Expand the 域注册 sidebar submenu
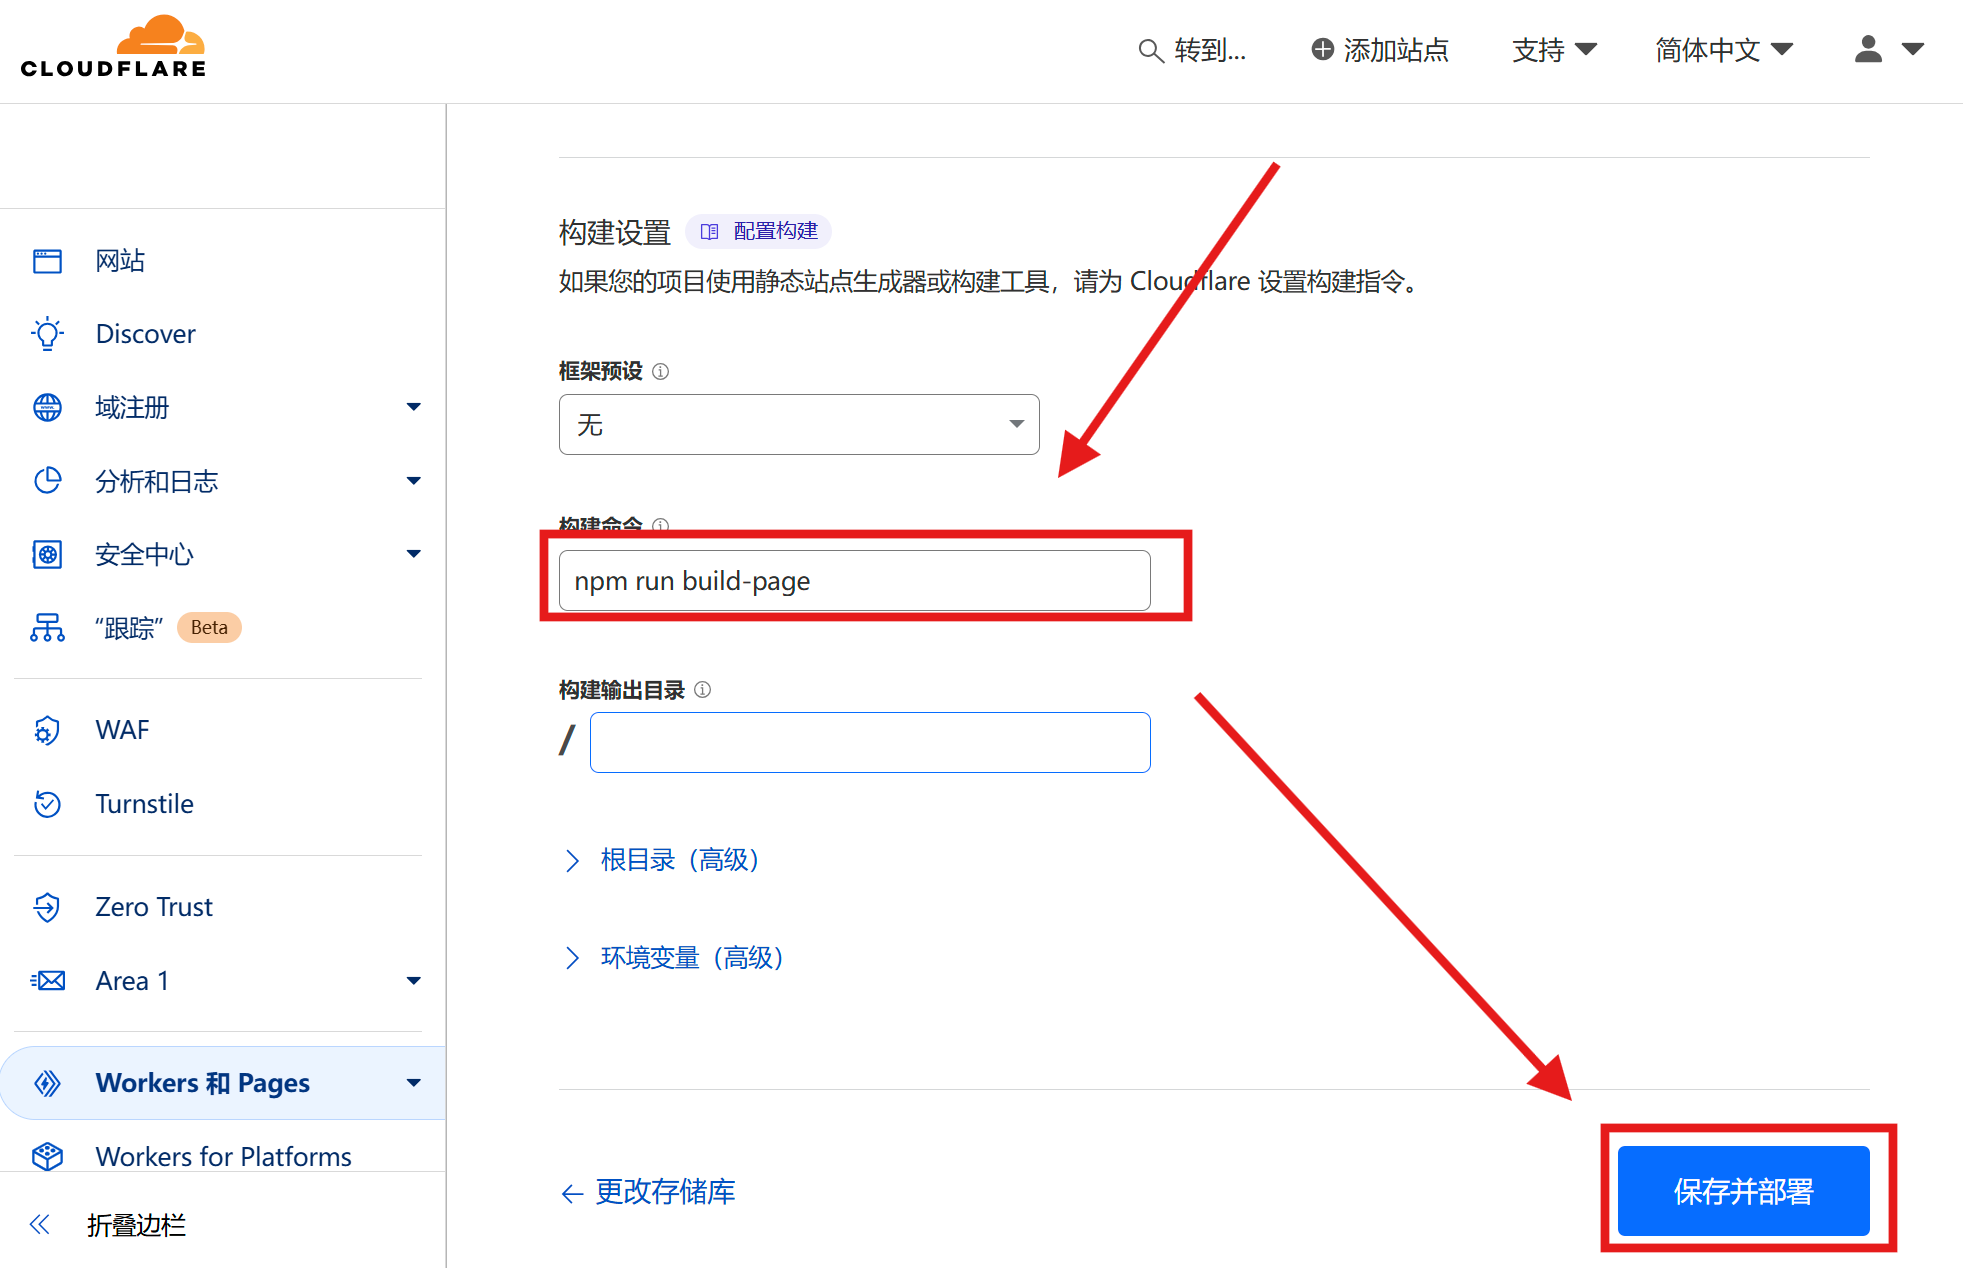The width and height of the screenshot is (1963, 1268). [413, 407]
